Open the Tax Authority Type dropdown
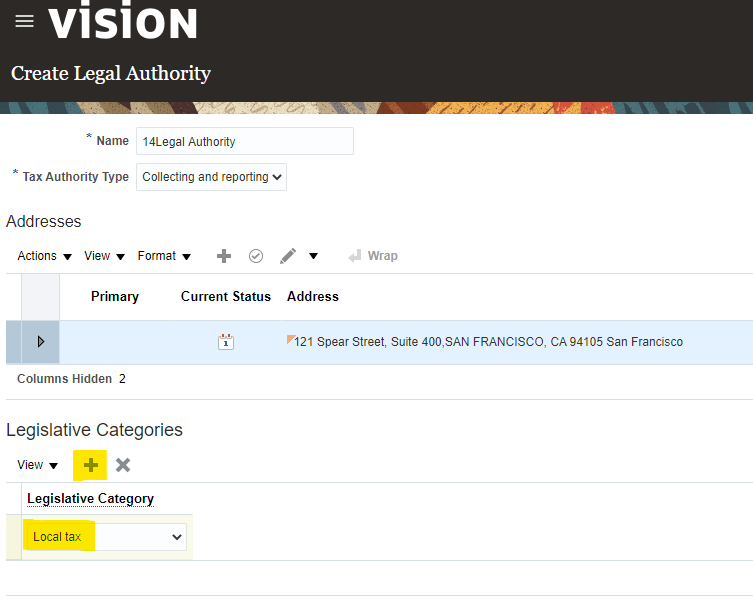 pos(211,177)
